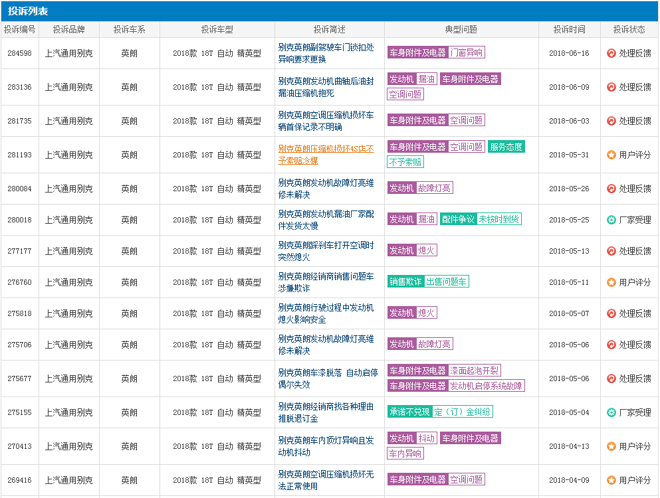Click the 漏油 tag in row 283136
This screenshot has width=660, height=498.
427,79
